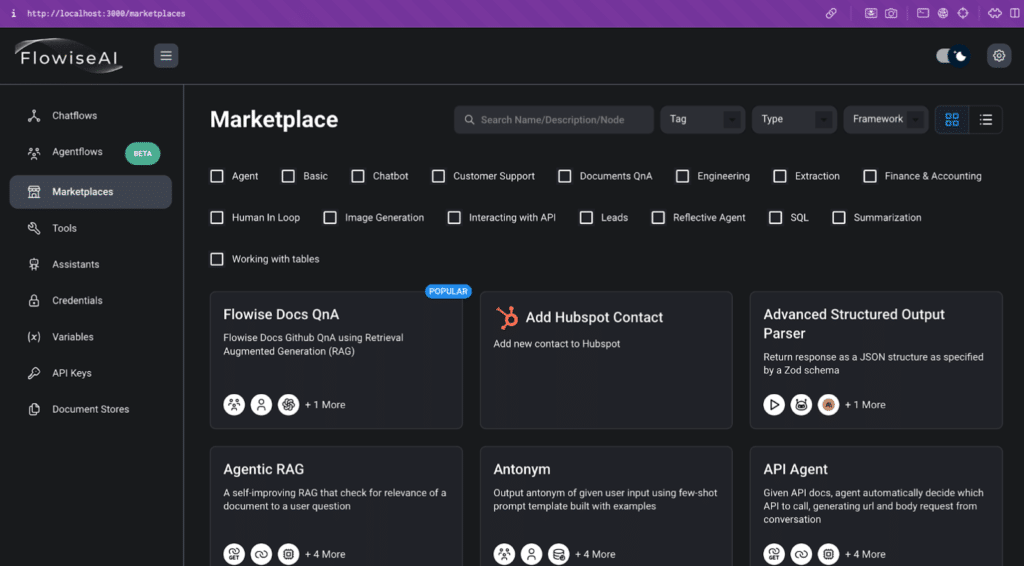Click the play node icon on Advanced Structured Output Parser
Viewport: 1024px width, 566px height.
774,405
